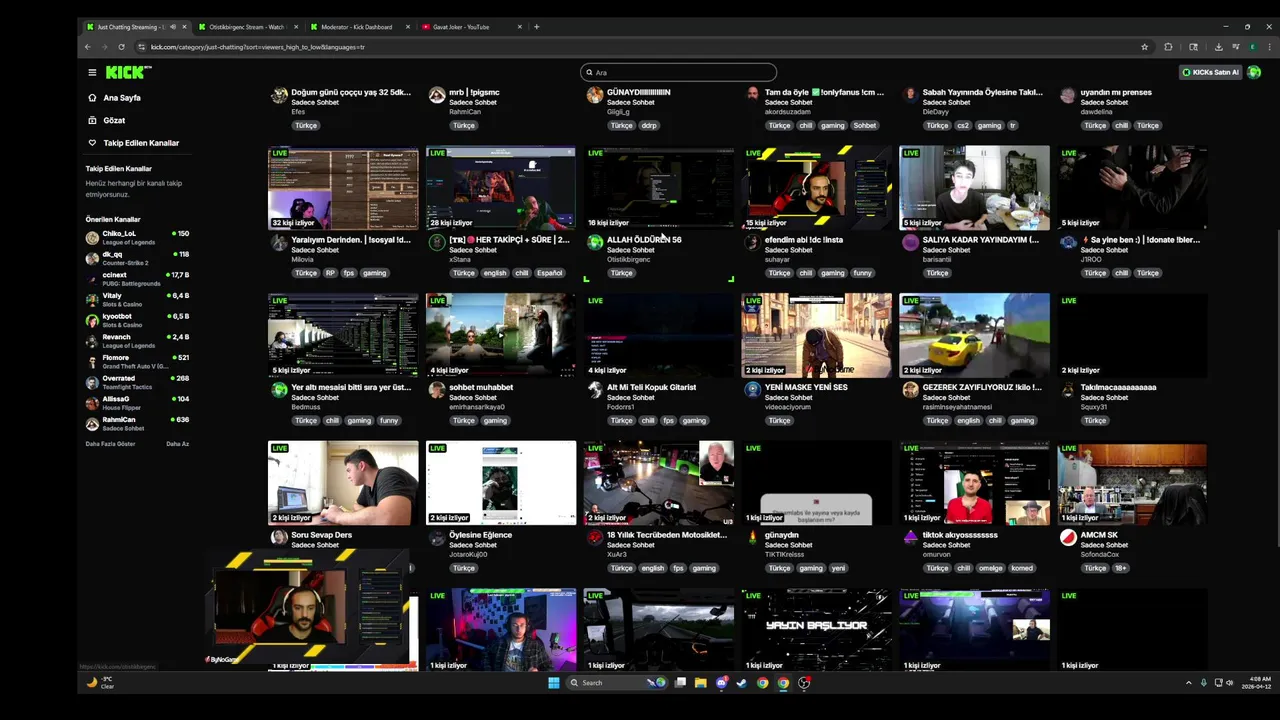This screenshot has height=720, width=1280.
Task: Click the Takılmacaaaaaaaaaa stream title
Action: [1118, 387]
